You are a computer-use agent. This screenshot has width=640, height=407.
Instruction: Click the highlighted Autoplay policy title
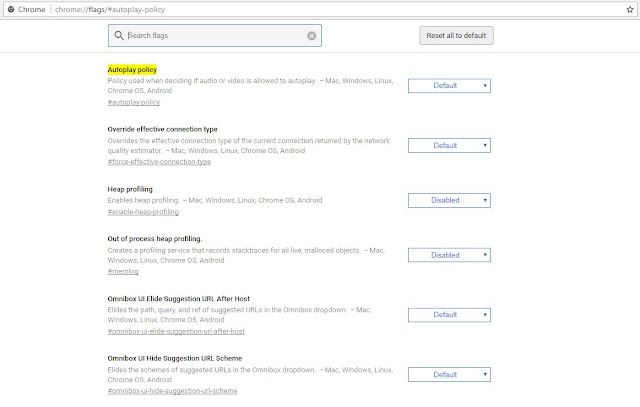[132, 70]
